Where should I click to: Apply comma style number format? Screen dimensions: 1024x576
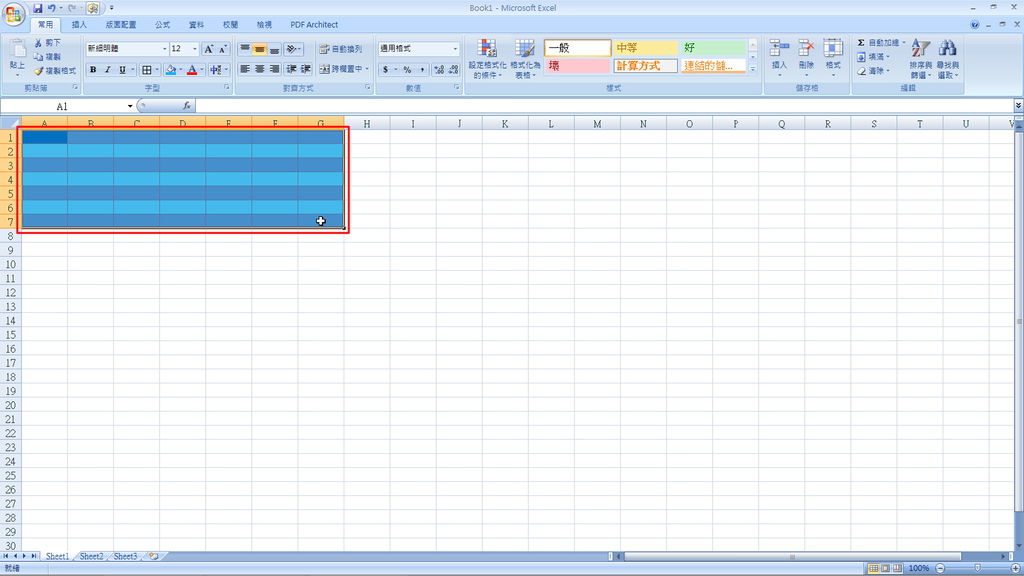click(422, 69)
